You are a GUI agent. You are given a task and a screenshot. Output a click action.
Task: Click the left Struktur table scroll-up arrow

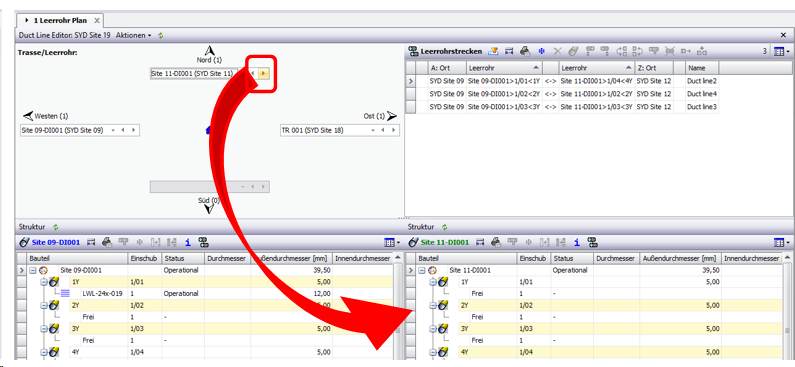pos(398,259)
